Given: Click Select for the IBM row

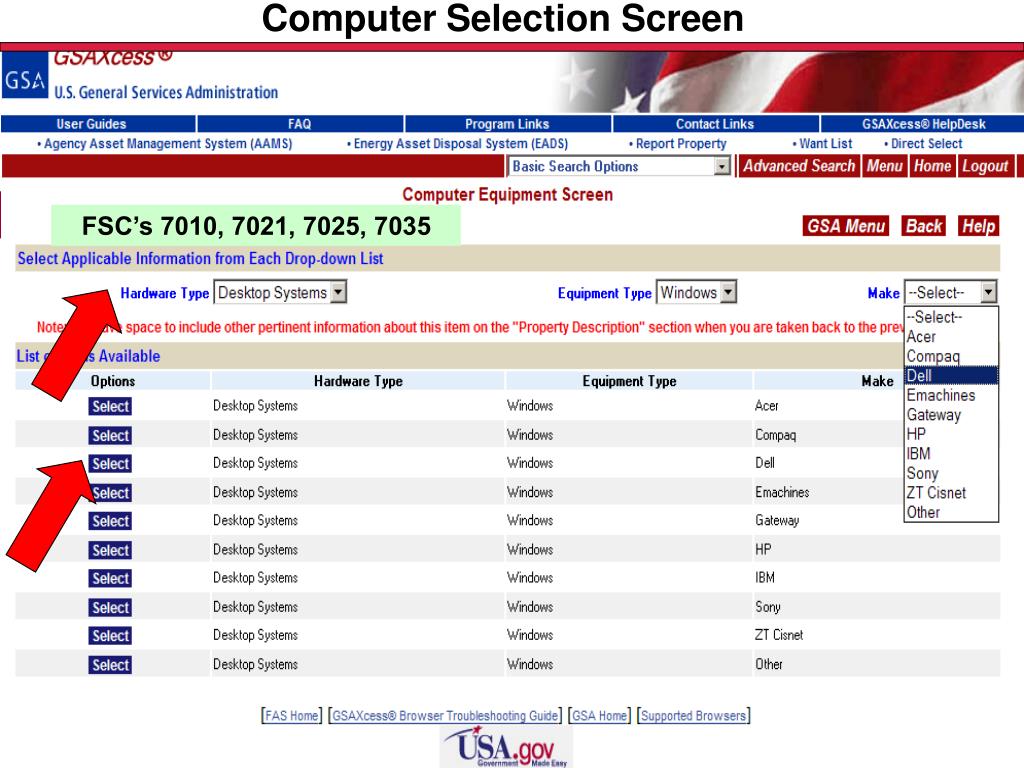Looking at the screenshot, I should 110,579.
